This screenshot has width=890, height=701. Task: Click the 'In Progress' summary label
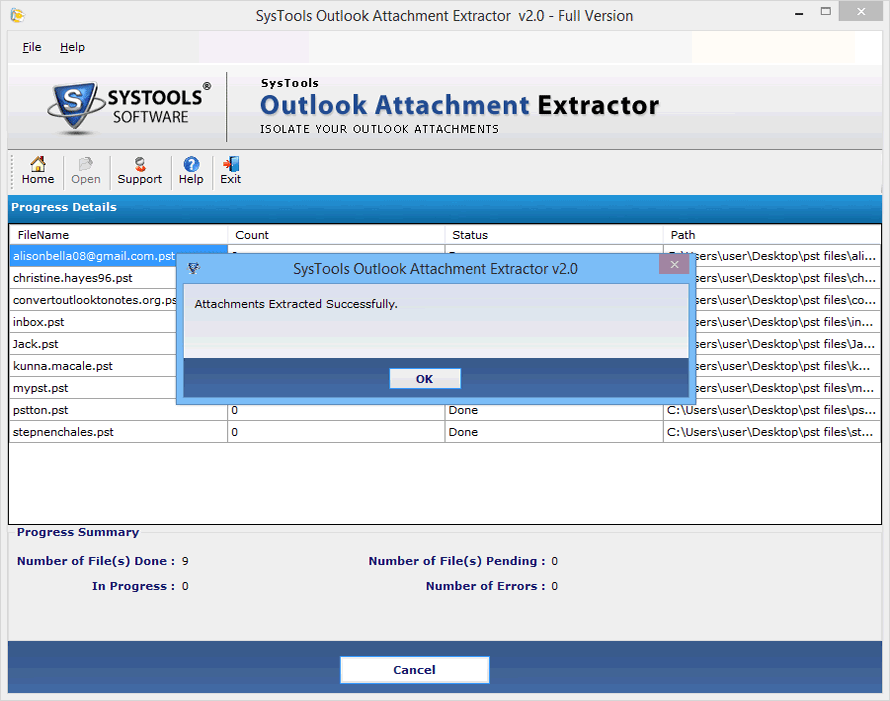tap(133, 586)
